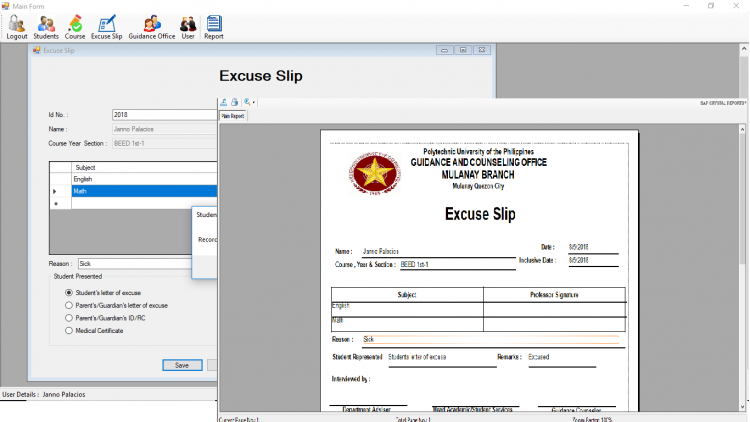The width and height of the screenshot is (750, 422).
Task: Click the Sick reason text in report
Action: click(368, 339)
